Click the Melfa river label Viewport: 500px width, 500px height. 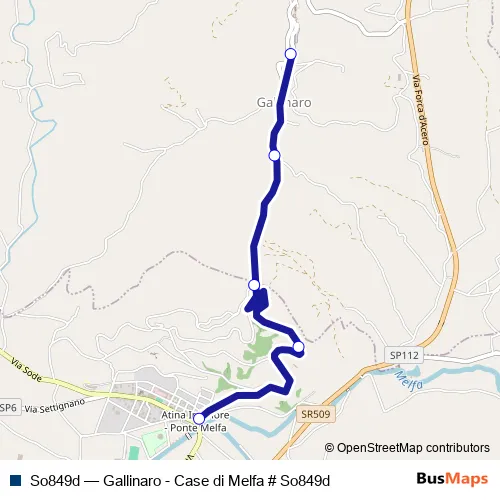coord(408,380)
